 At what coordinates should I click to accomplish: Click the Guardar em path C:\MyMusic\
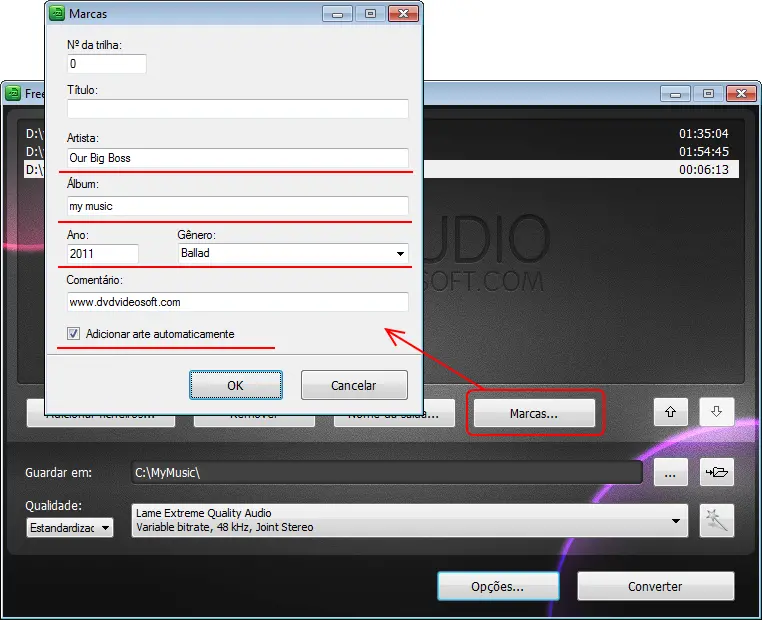coord(387,472)
